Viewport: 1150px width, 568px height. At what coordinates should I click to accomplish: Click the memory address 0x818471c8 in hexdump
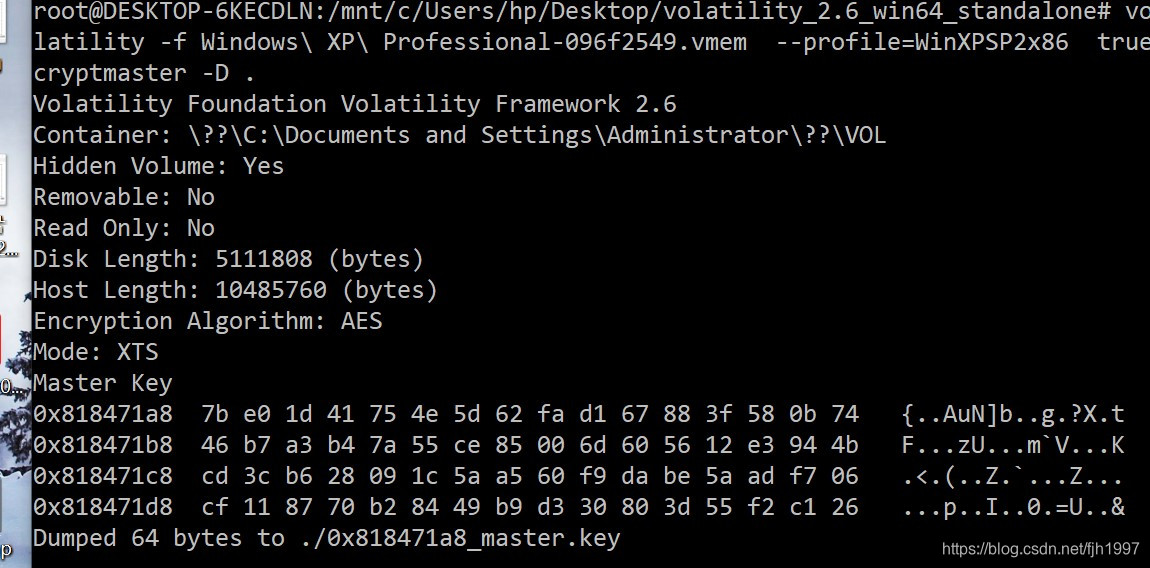coord(103,476)
